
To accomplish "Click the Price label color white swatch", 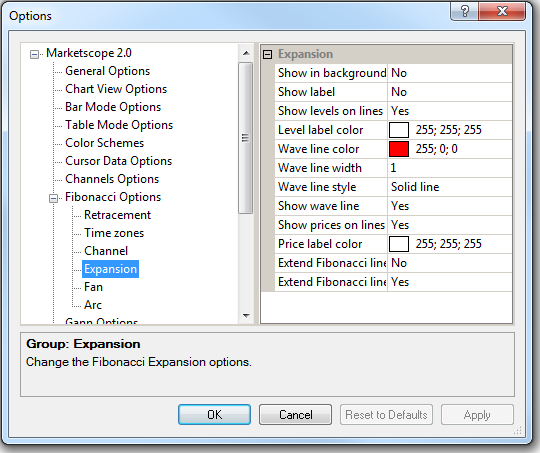I will coord(399,244).
